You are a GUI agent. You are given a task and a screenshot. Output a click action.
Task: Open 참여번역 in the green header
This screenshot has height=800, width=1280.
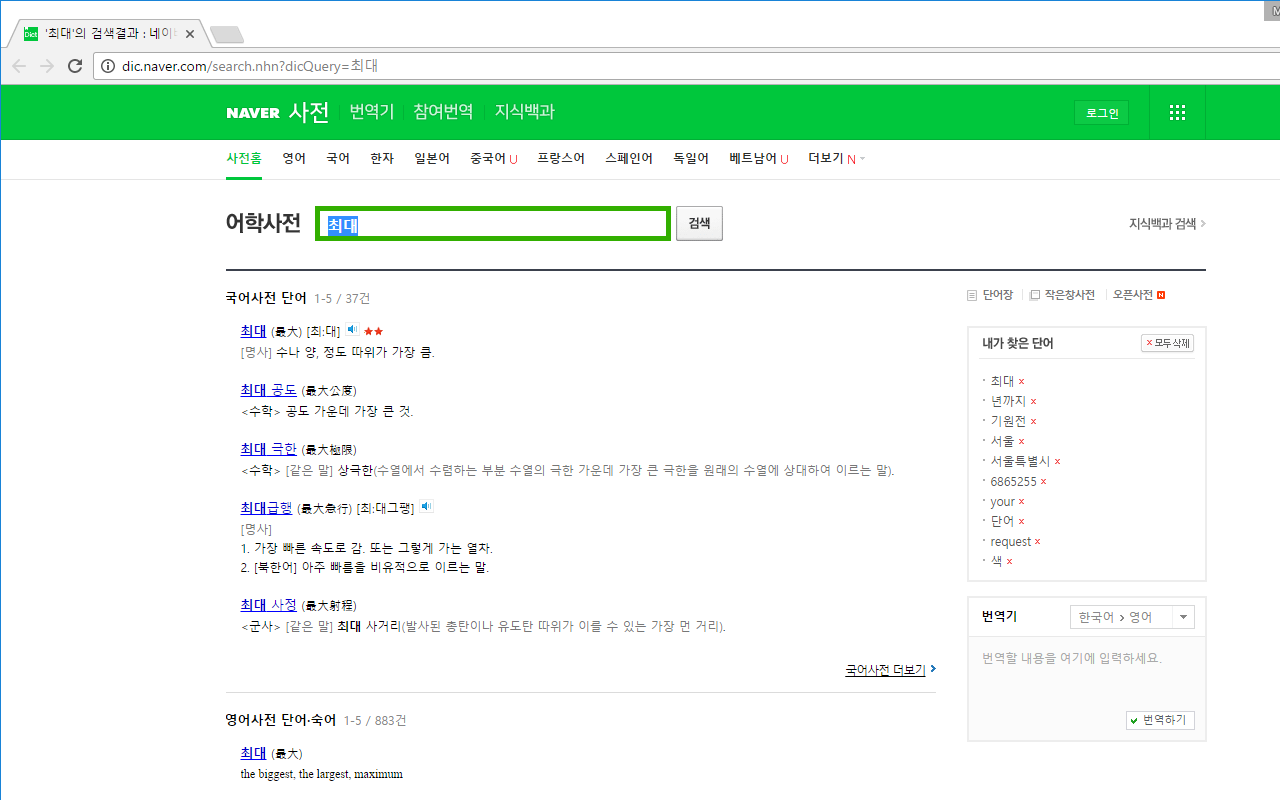[x=443, y=112]
